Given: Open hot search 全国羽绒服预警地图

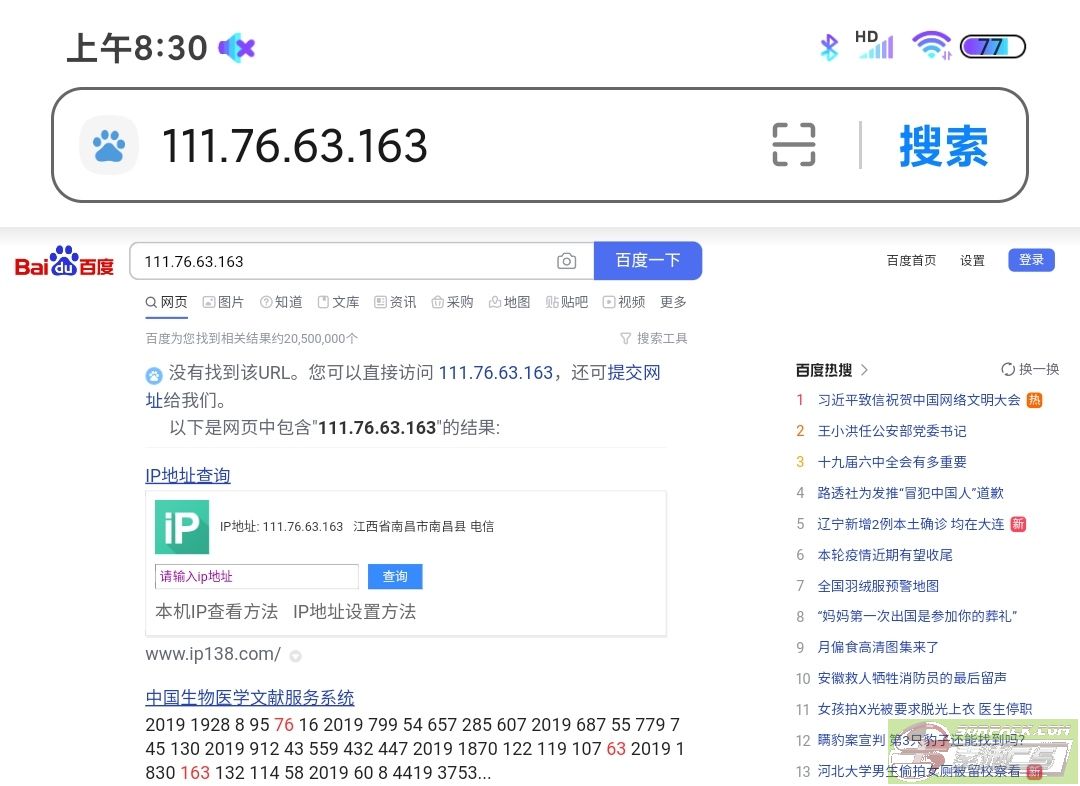Looking at the screenshot, I should point(878,586).
